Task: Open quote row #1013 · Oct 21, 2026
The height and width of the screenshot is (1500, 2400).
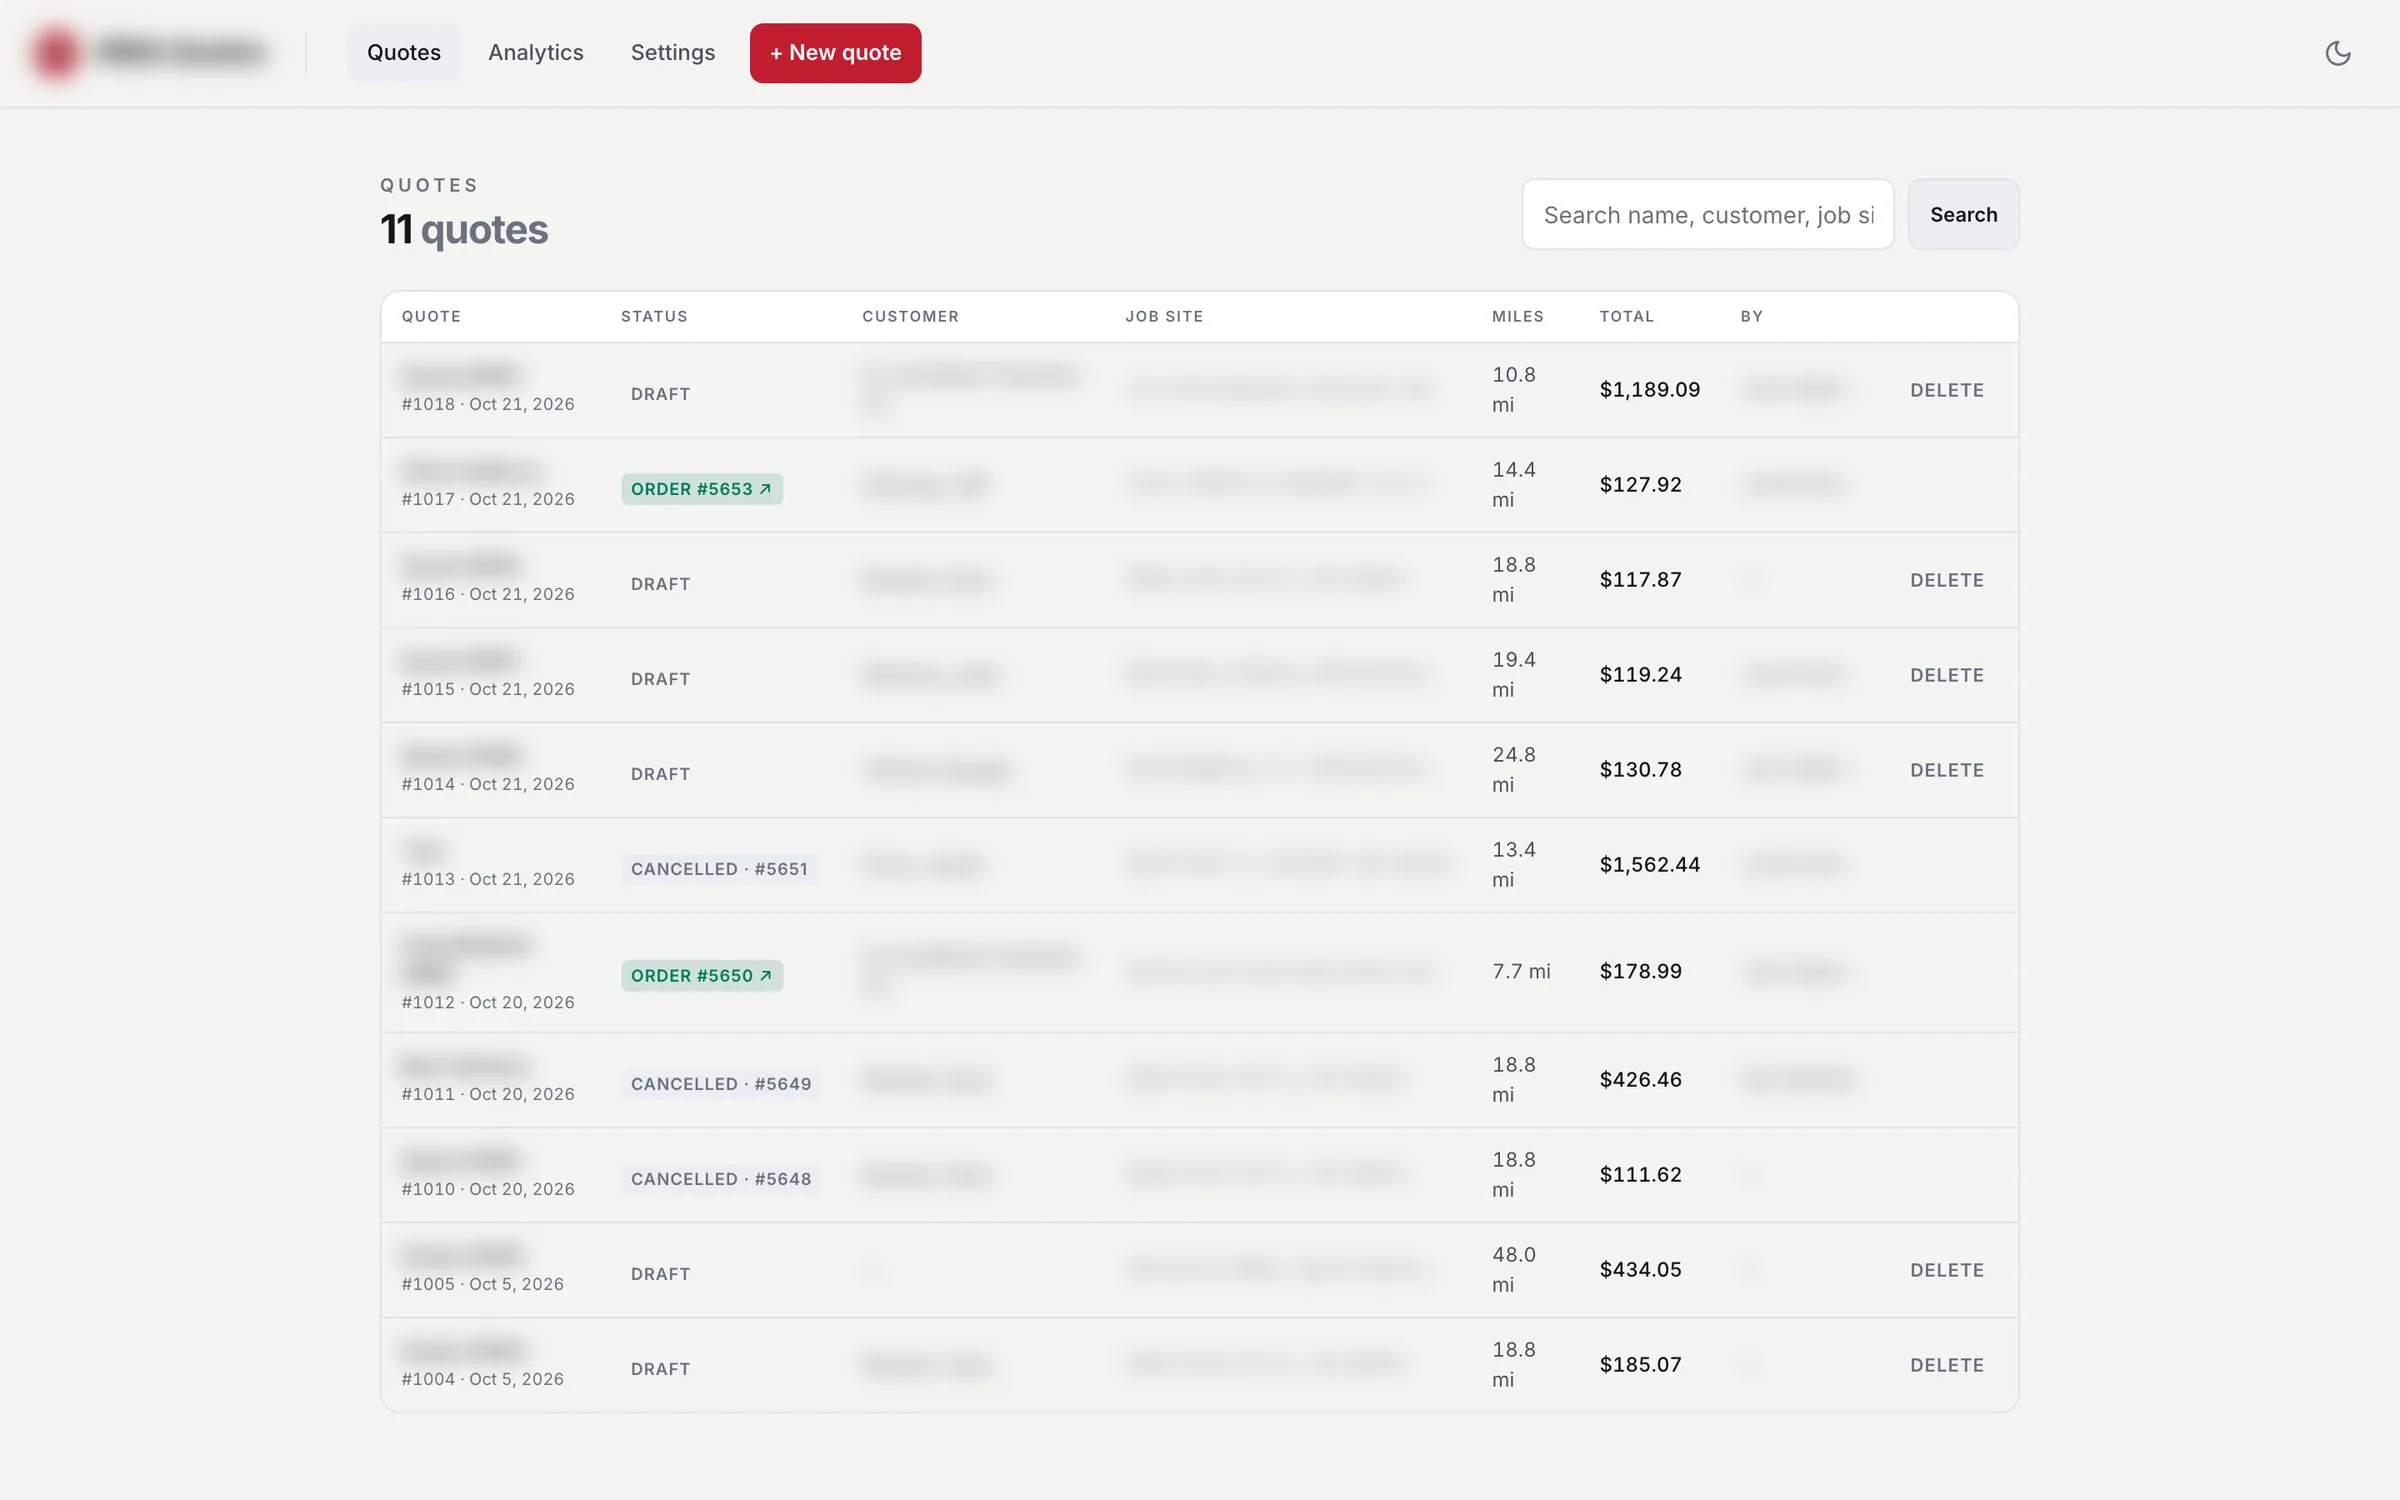Action: coord(1199,865)
